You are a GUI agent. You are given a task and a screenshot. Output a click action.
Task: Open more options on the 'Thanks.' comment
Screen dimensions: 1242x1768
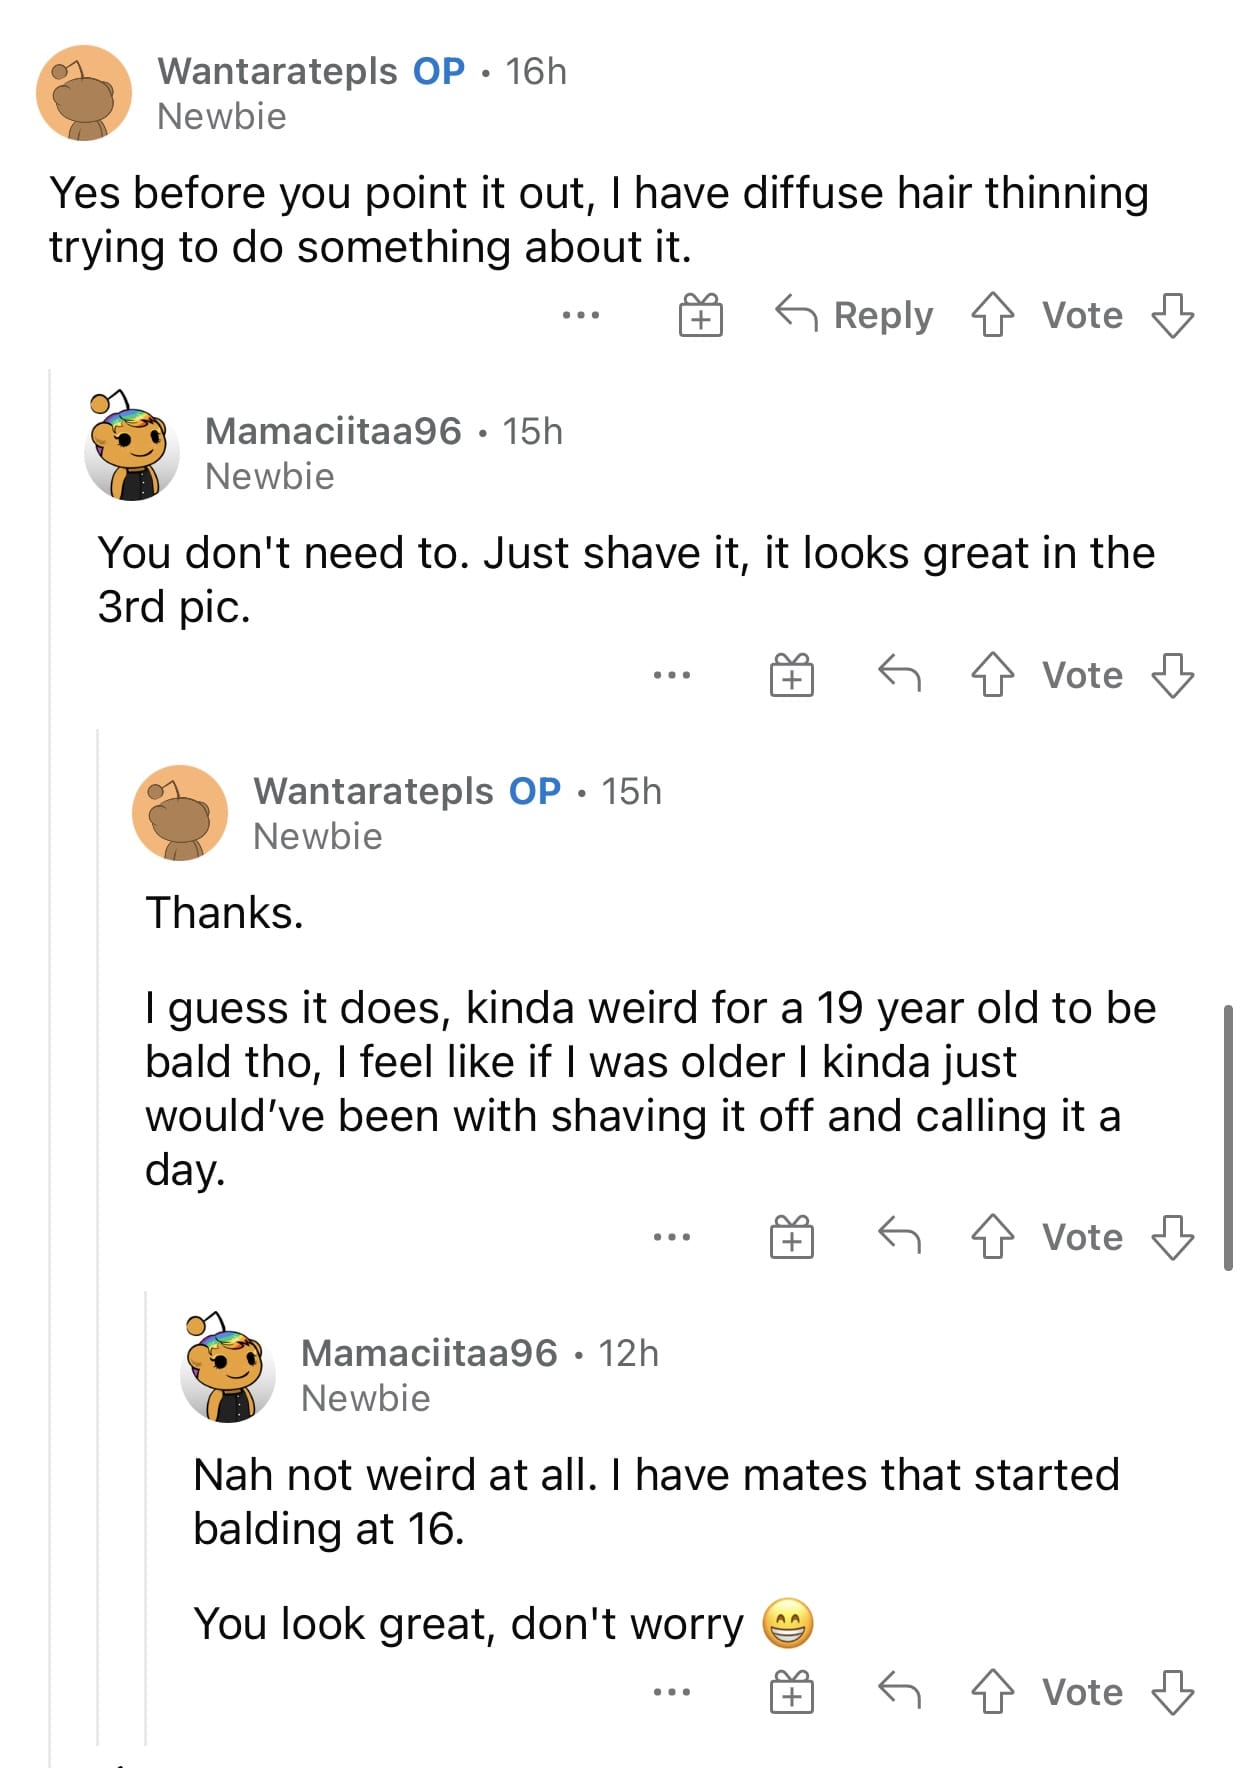tap(671, 1237)
